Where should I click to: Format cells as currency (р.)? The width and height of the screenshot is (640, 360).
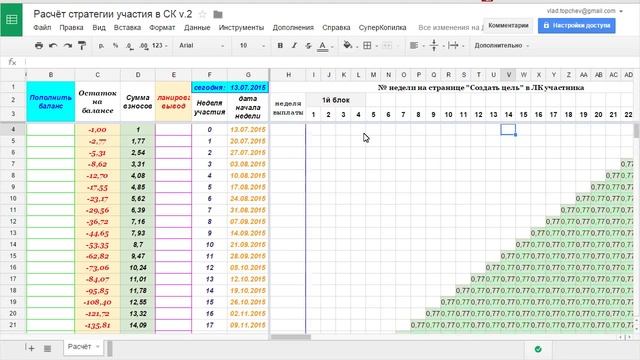click(x=101, y=46)
